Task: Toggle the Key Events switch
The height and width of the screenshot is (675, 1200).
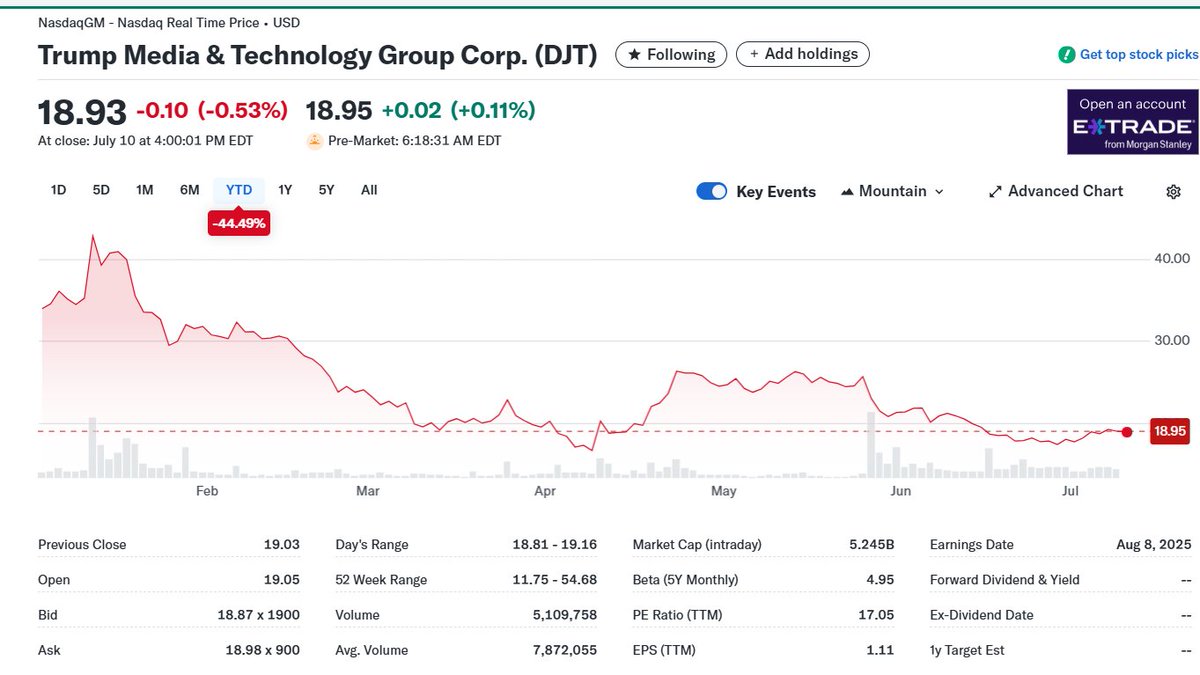Action: coord(711,192)
